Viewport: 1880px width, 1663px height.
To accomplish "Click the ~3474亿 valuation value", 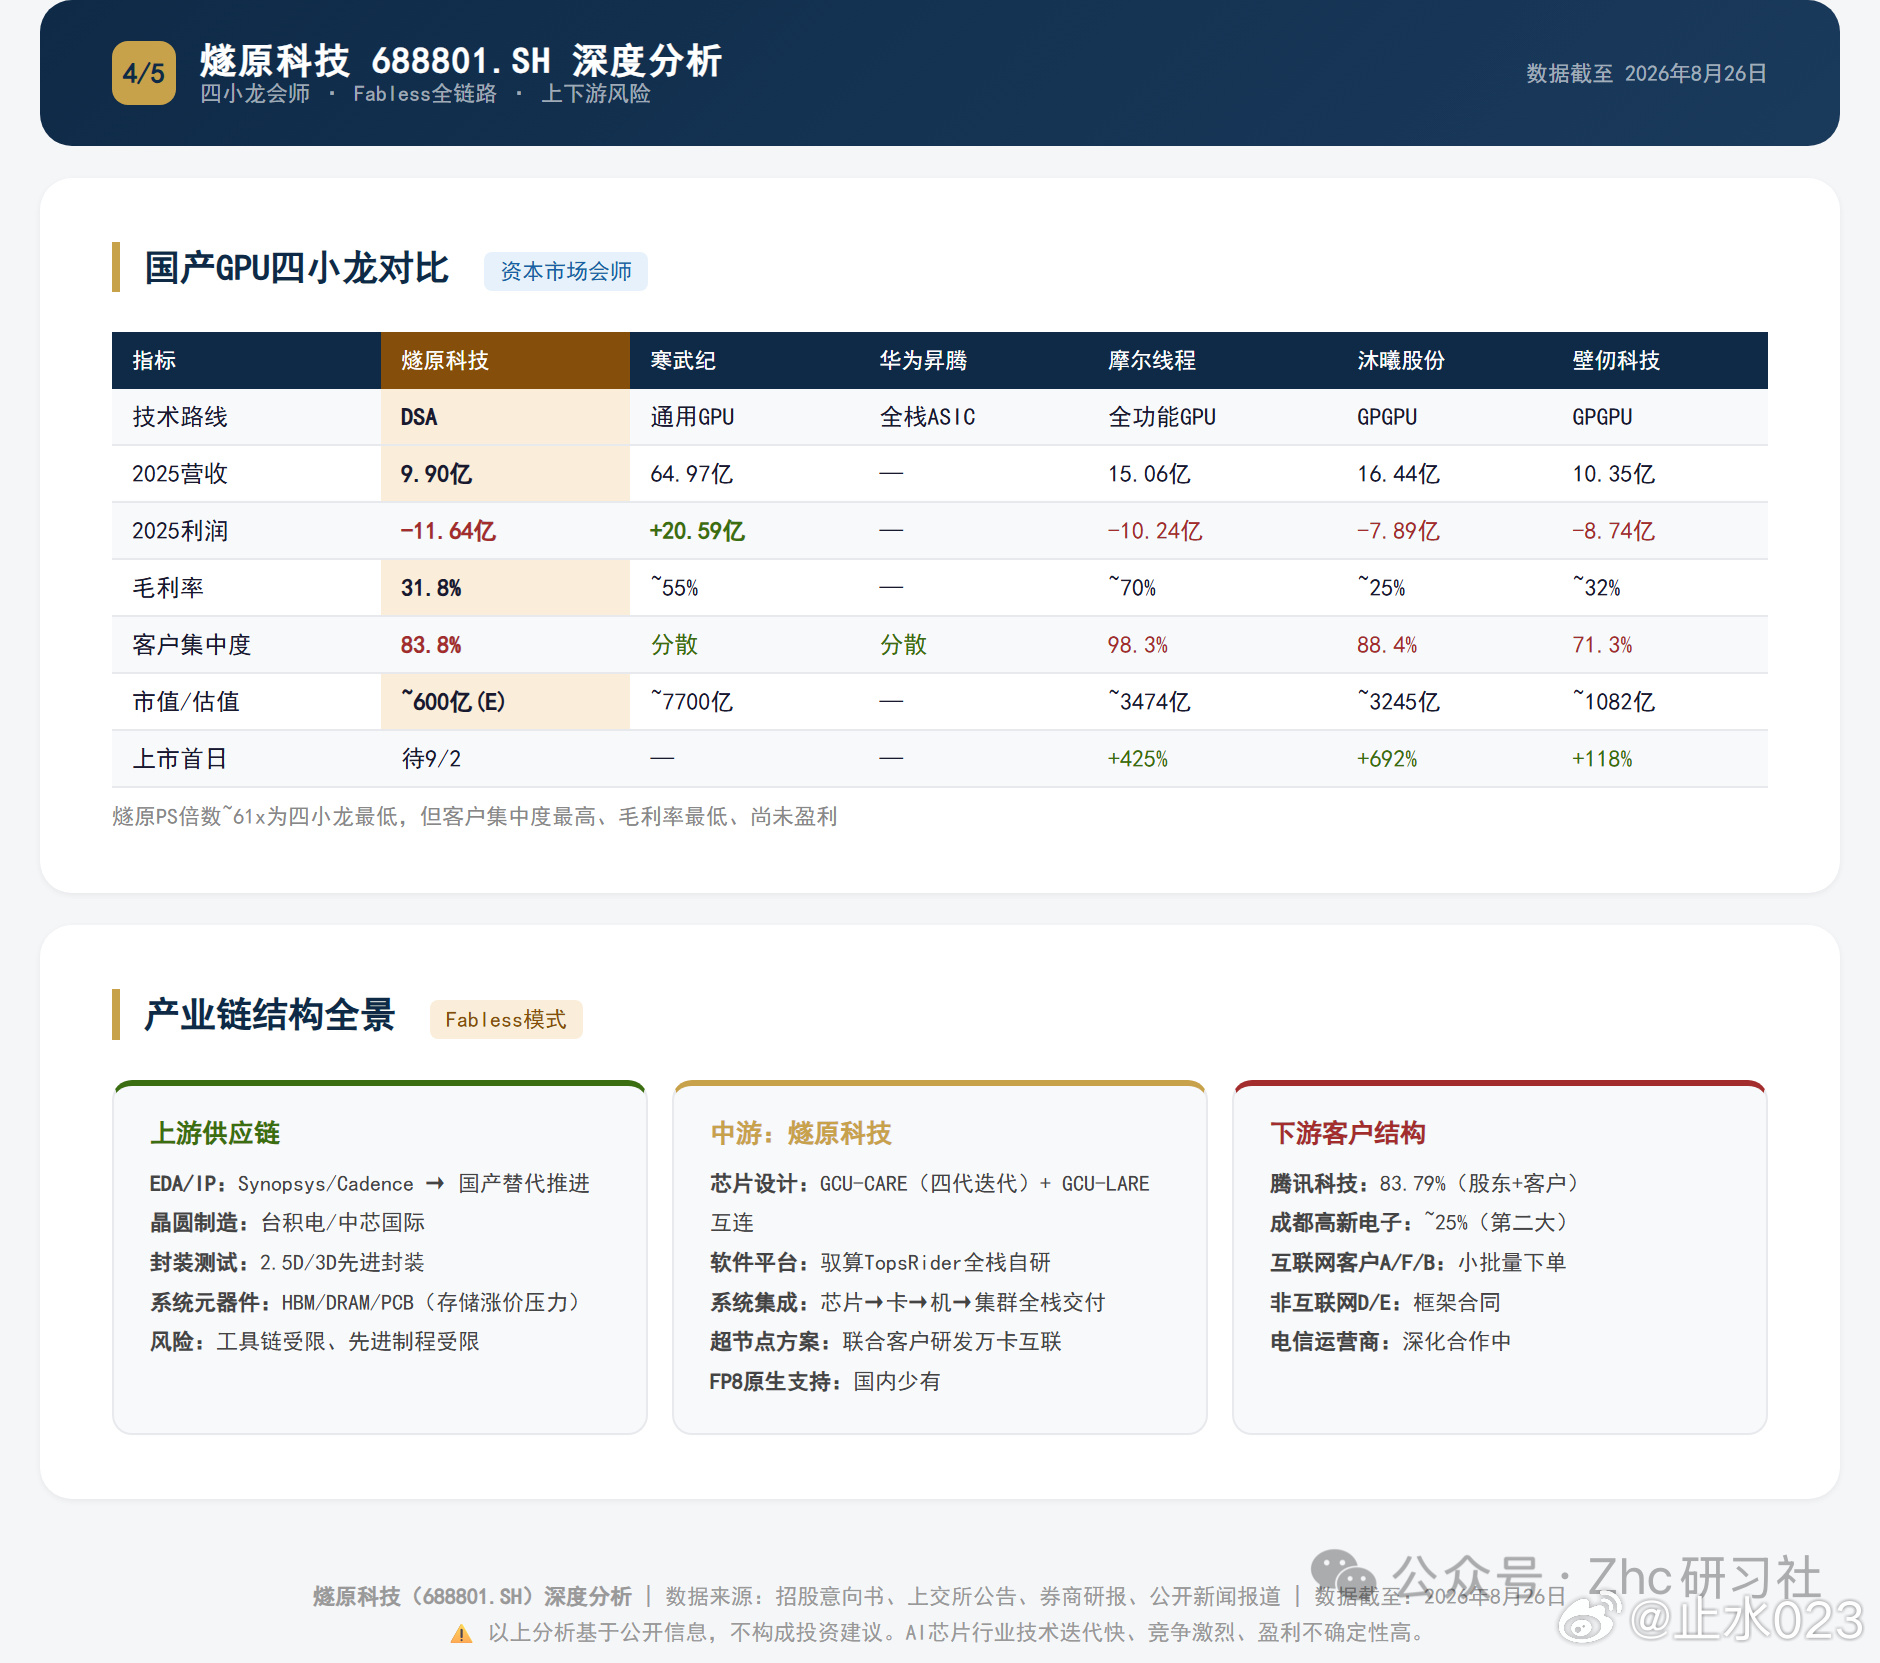I will [x=1149, y=702].
